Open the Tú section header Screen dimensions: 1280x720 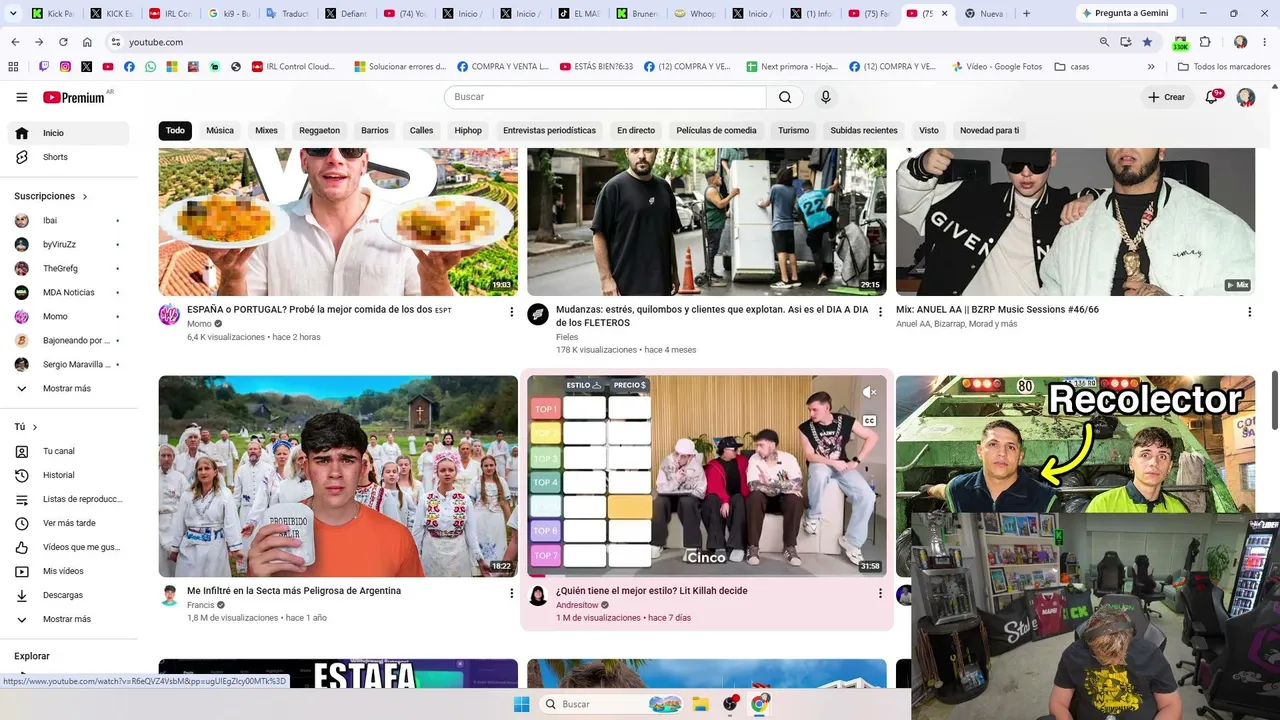tap(26, 427)
